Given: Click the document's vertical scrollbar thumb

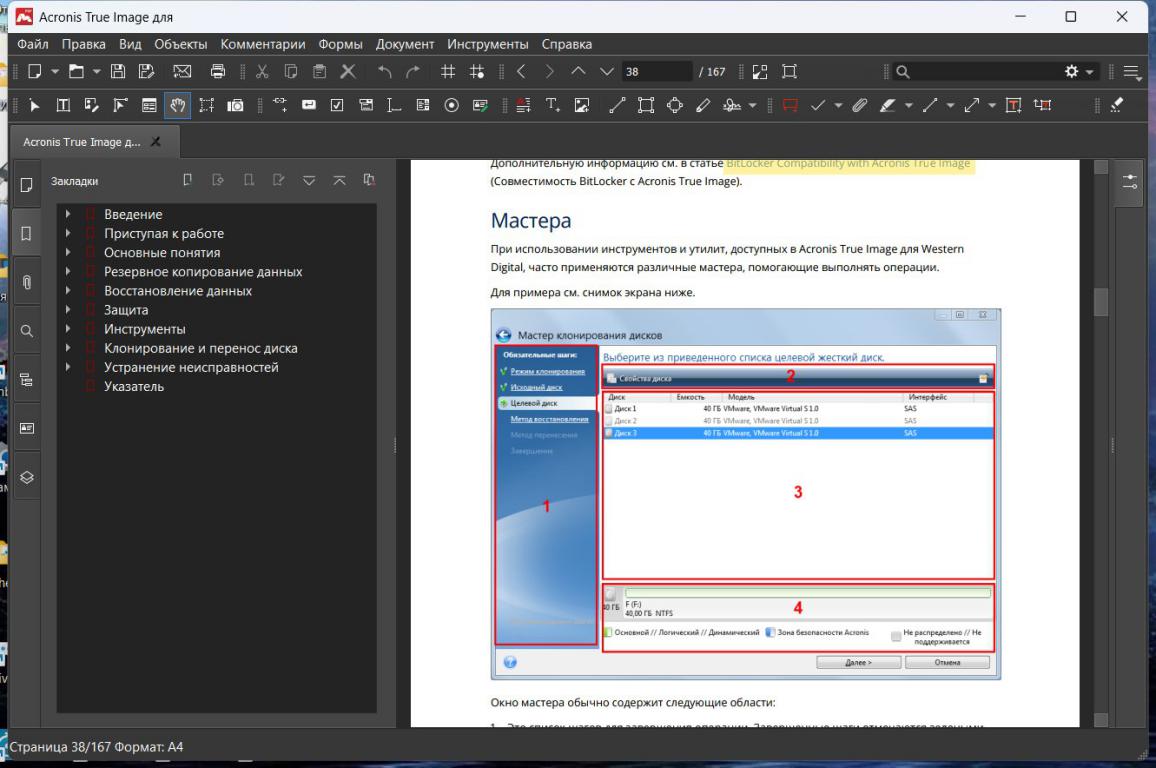Looking at the screenshot, I should [x=1102, y=300].
